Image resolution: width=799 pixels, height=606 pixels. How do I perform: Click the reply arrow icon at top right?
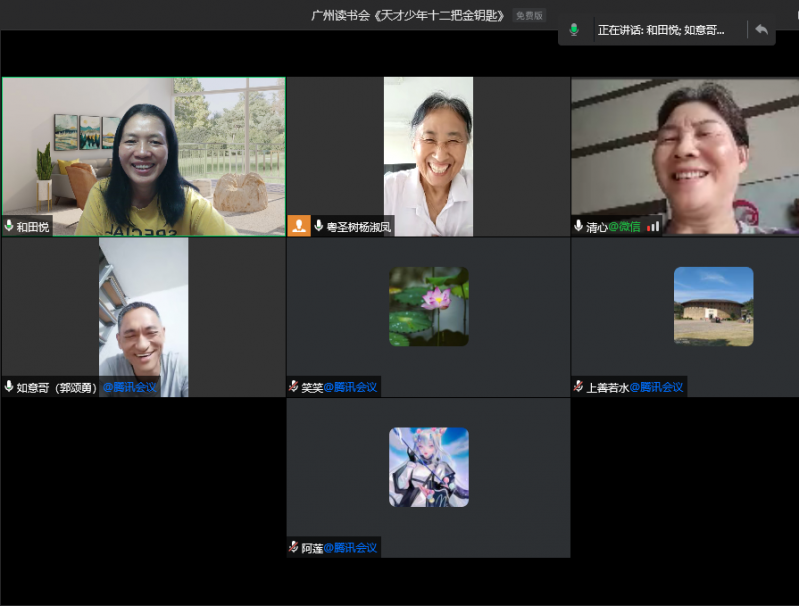761,30
